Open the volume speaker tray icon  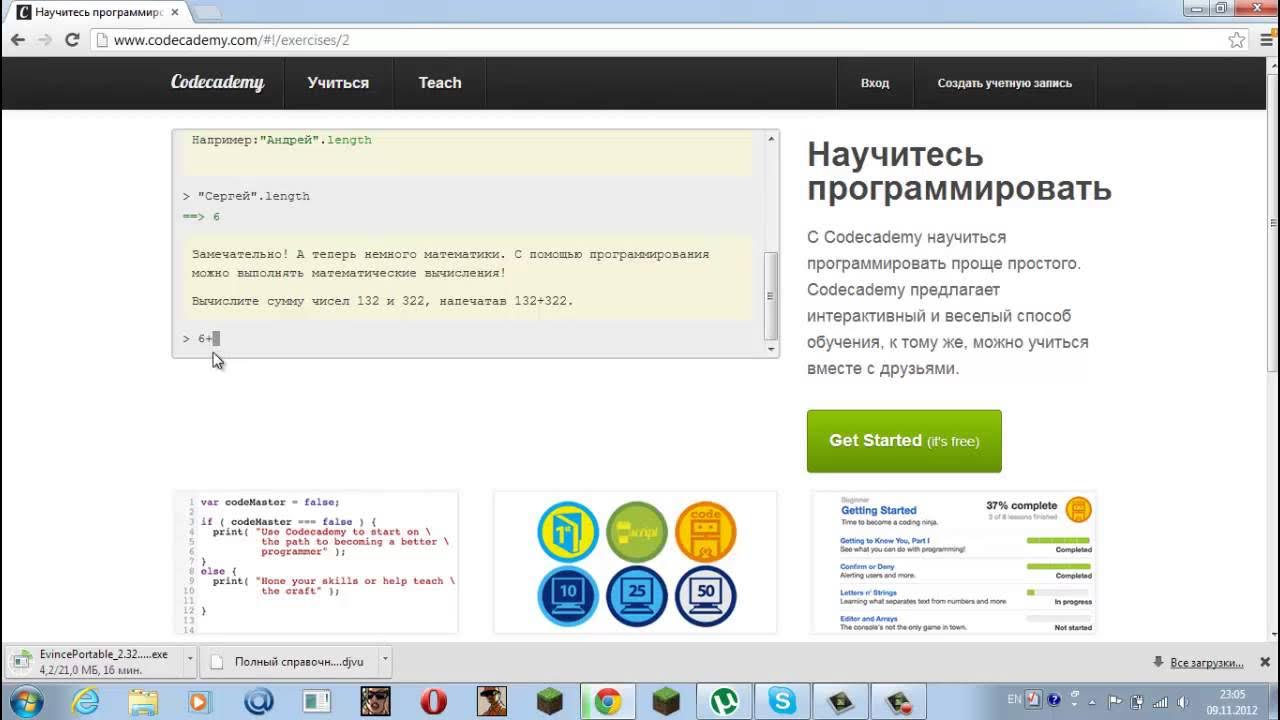[1182, 701]
